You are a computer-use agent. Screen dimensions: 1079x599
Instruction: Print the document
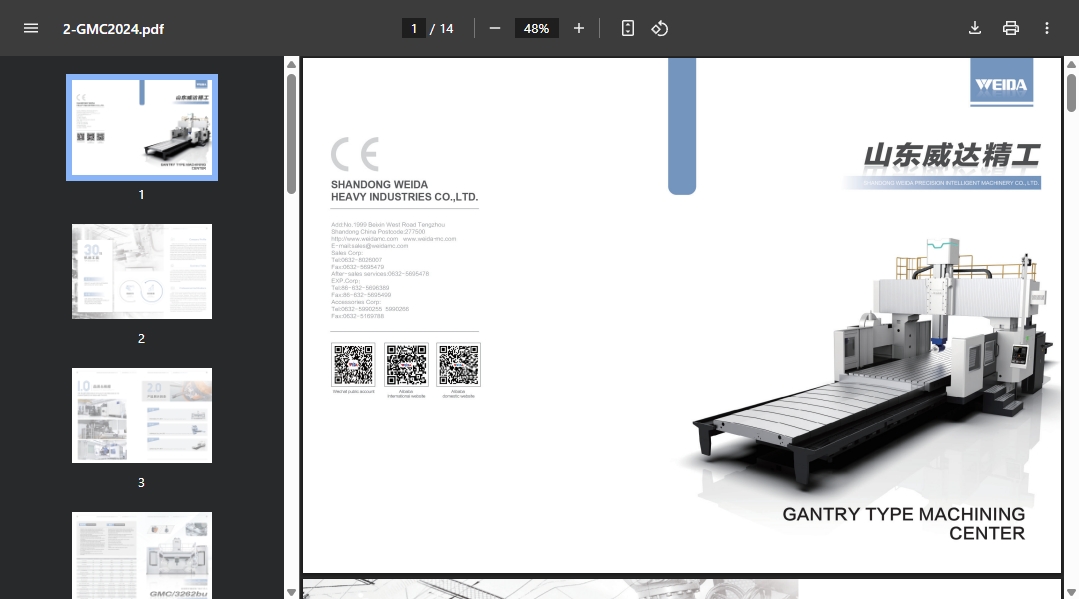(x=1011, y=28)
